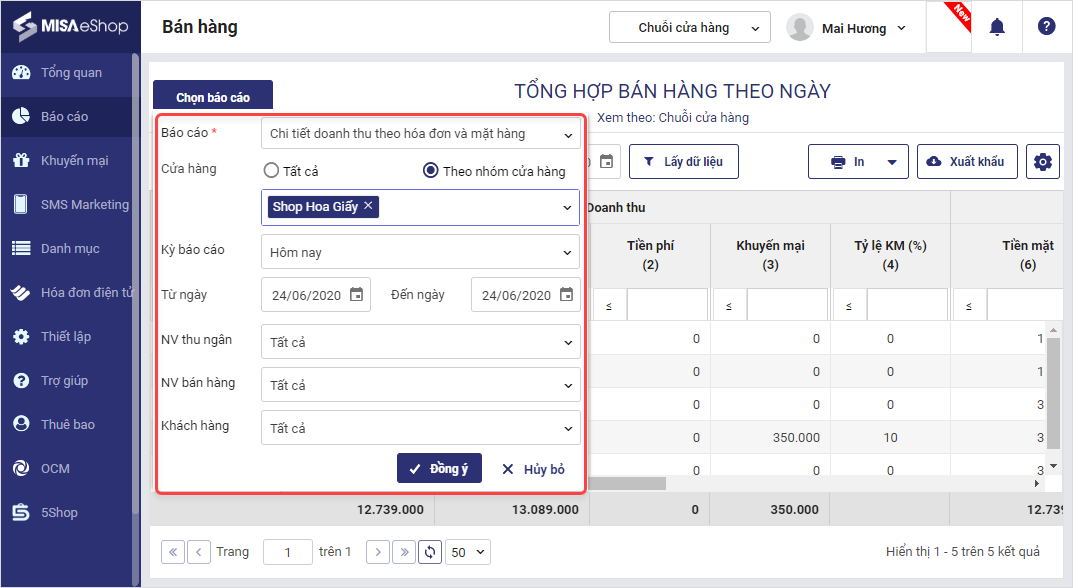The width and height of the screenshot is (1073, 588).
Task: Click the Mai Hương user avatar
Action: click(x=799, y=27)
